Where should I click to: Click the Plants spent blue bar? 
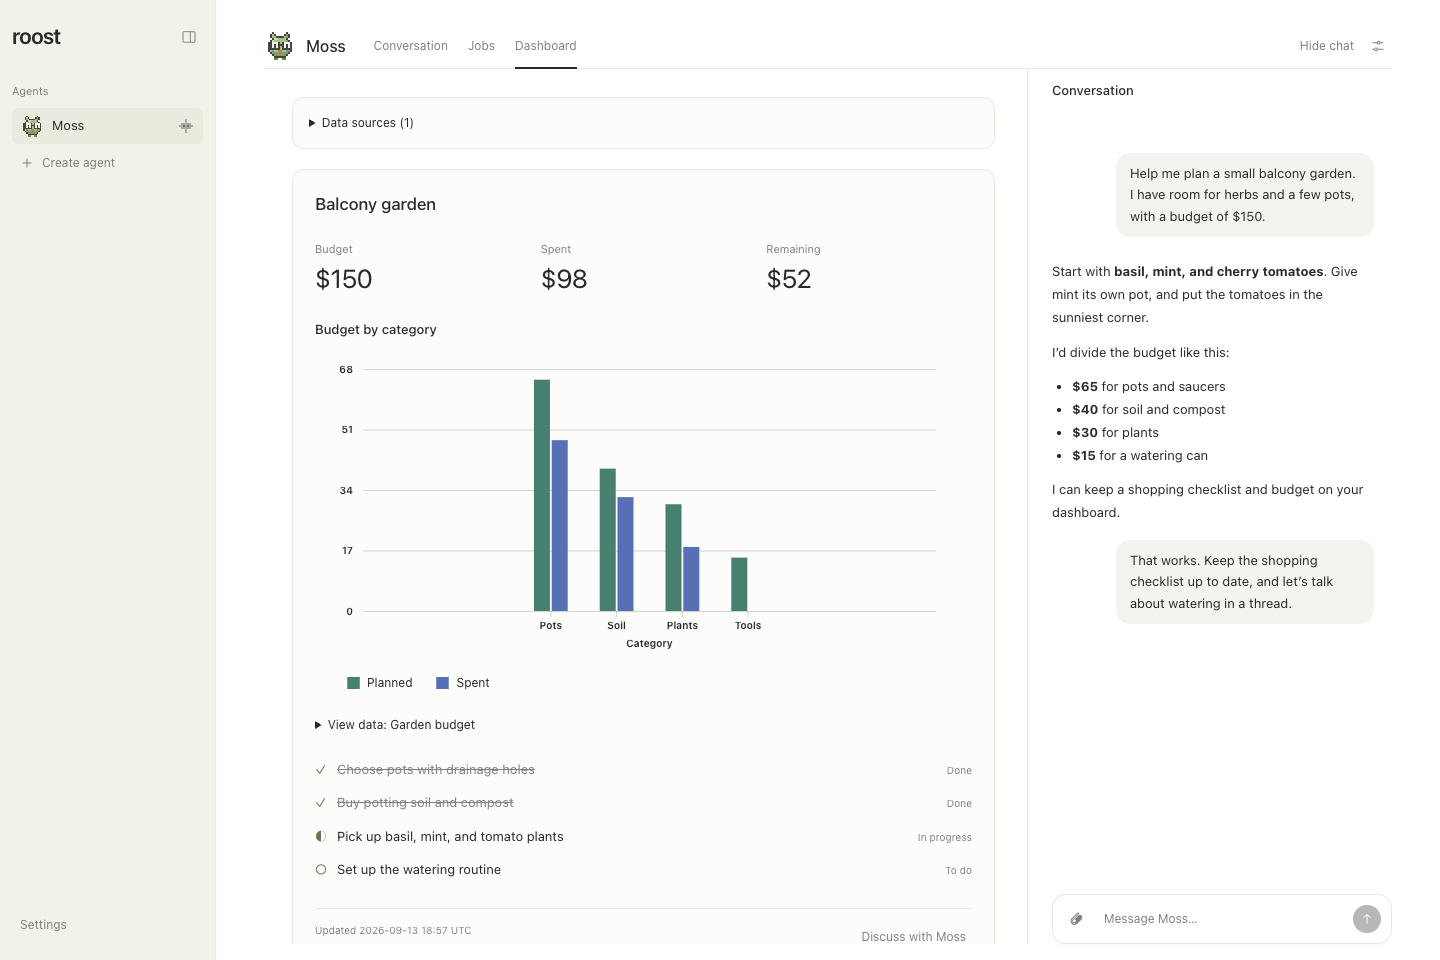(691, 579)
